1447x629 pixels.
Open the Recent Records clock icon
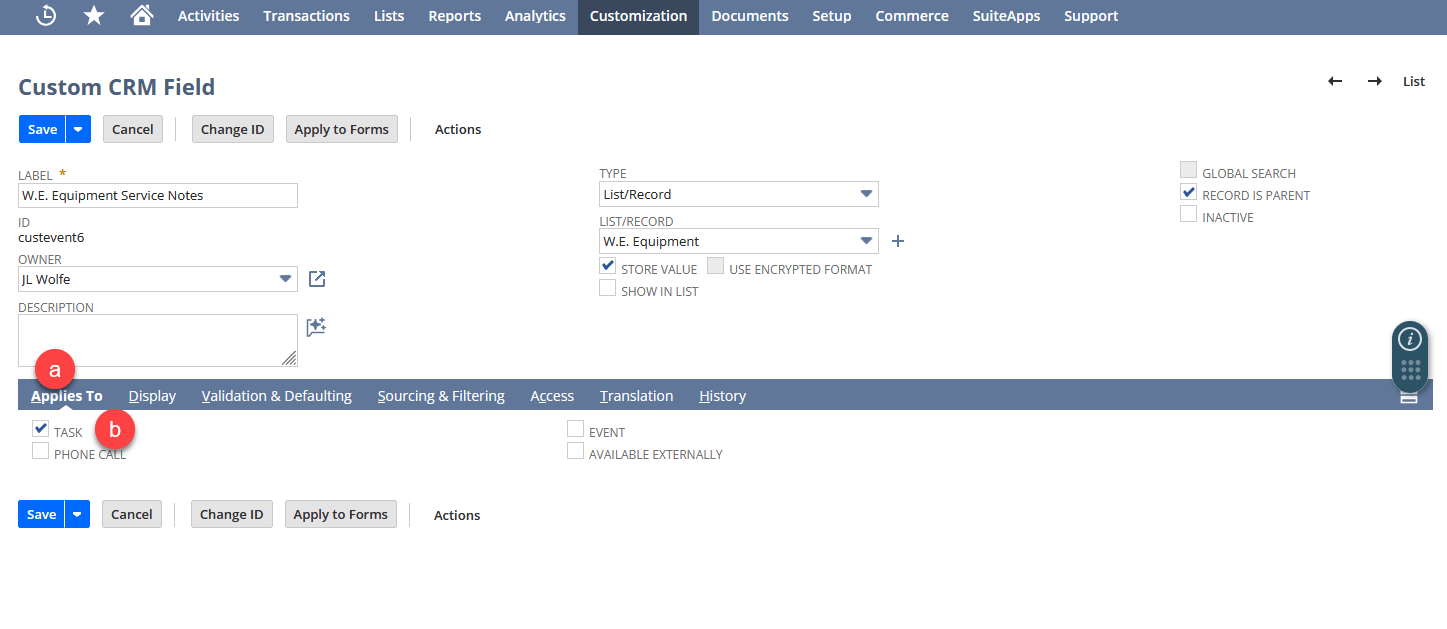click(46, 16)
